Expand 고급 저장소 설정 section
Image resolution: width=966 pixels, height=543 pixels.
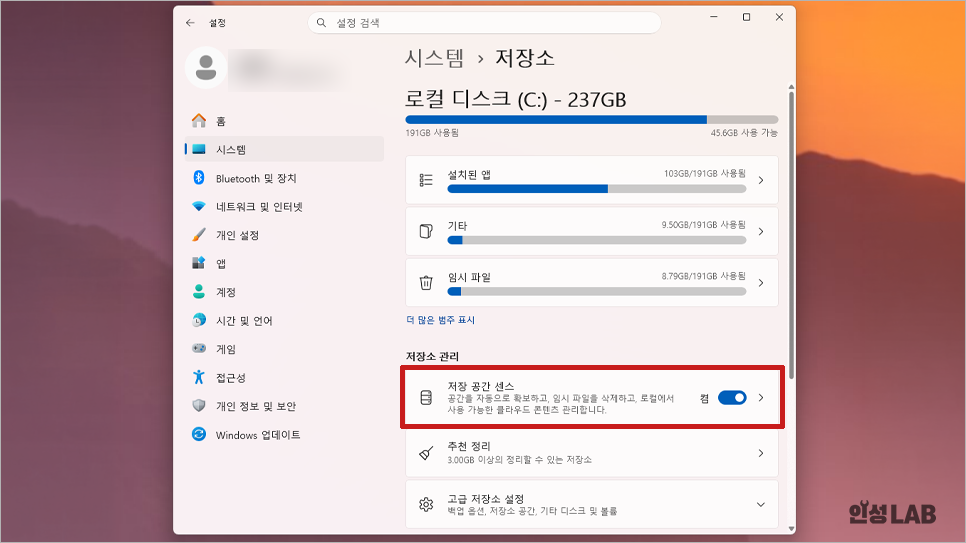click(x=761, y=504)
